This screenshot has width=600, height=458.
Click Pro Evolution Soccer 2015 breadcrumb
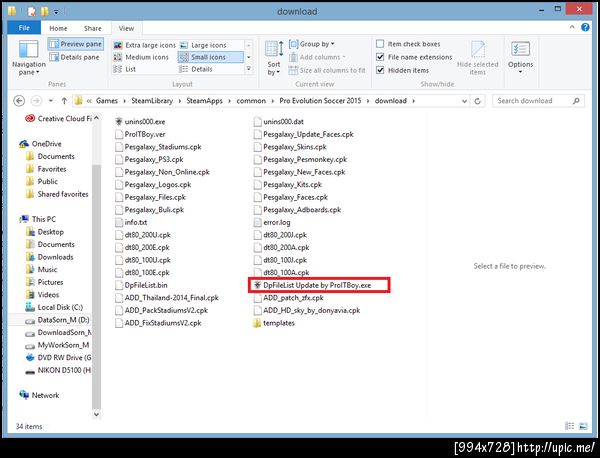point(320,101)
